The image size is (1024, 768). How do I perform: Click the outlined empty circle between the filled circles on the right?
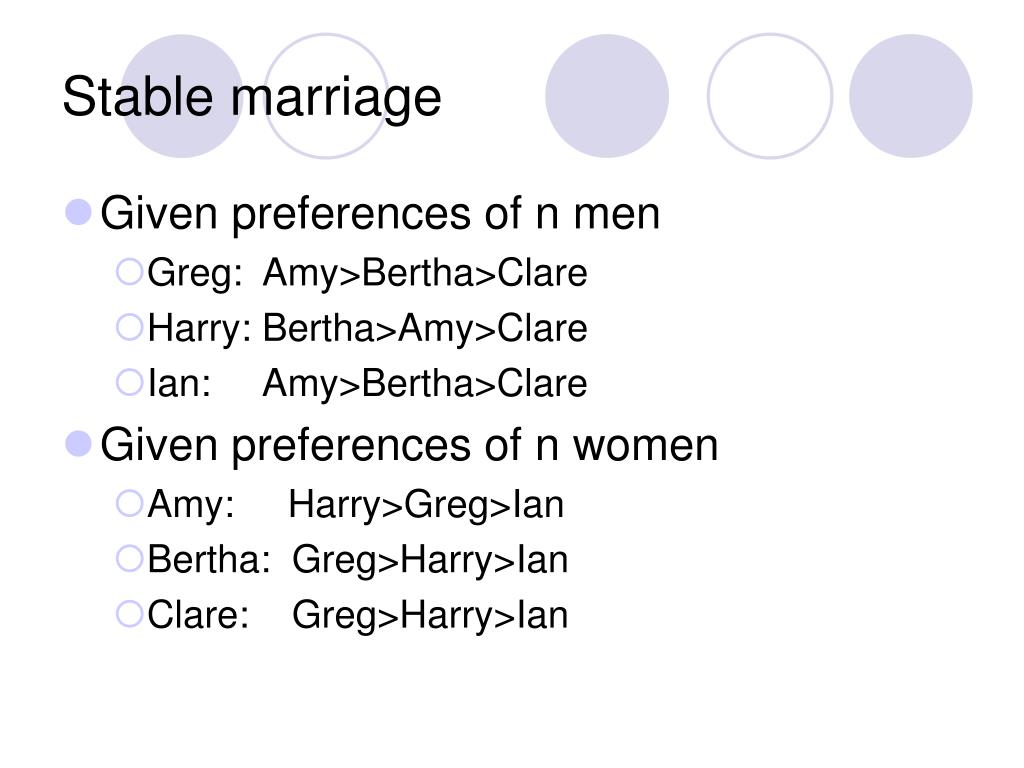tap(770, 96)
